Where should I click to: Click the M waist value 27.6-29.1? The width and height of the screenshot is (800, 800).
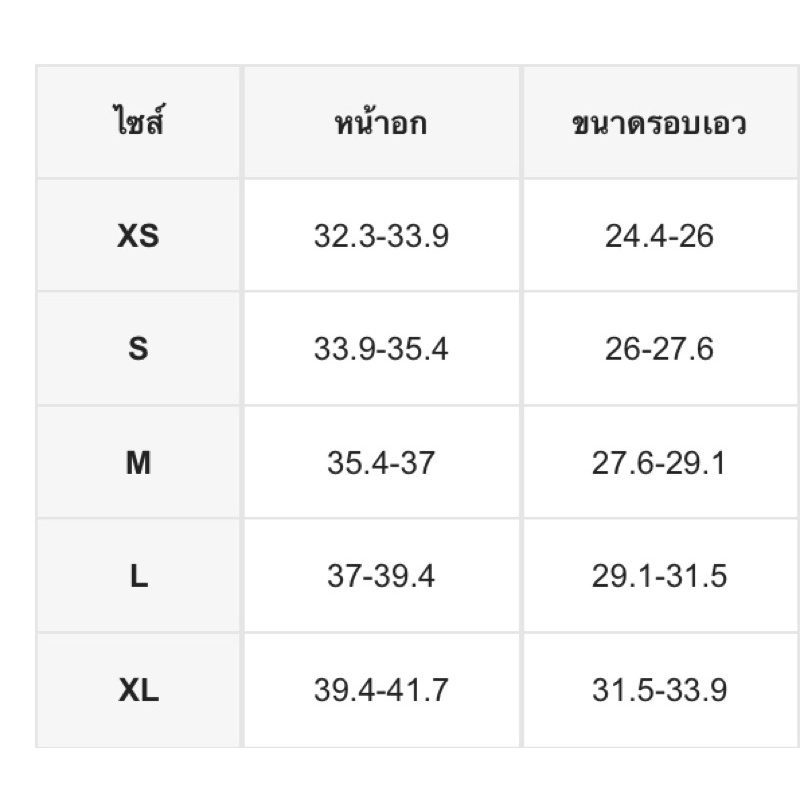(x=659, y=462)
